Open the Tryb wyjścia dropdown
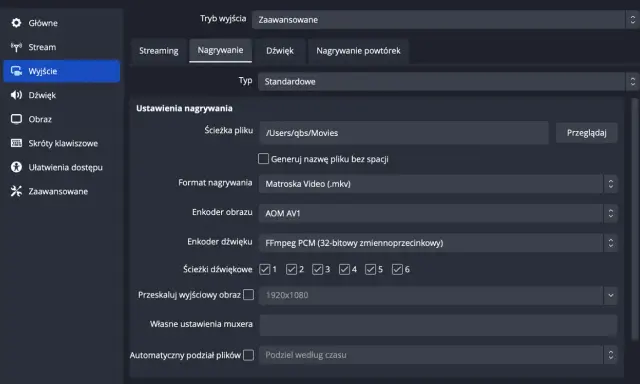The width and height of the screenshot is (640, 384). pos(445,20)
